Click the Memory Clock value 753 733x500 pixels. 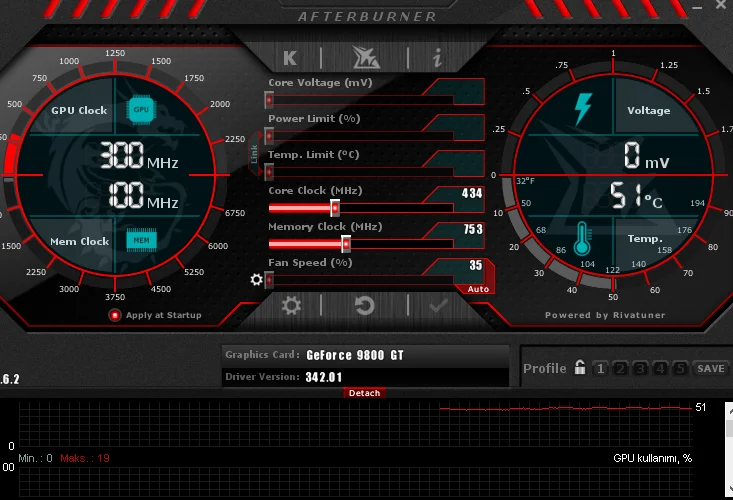click(473, 229)
